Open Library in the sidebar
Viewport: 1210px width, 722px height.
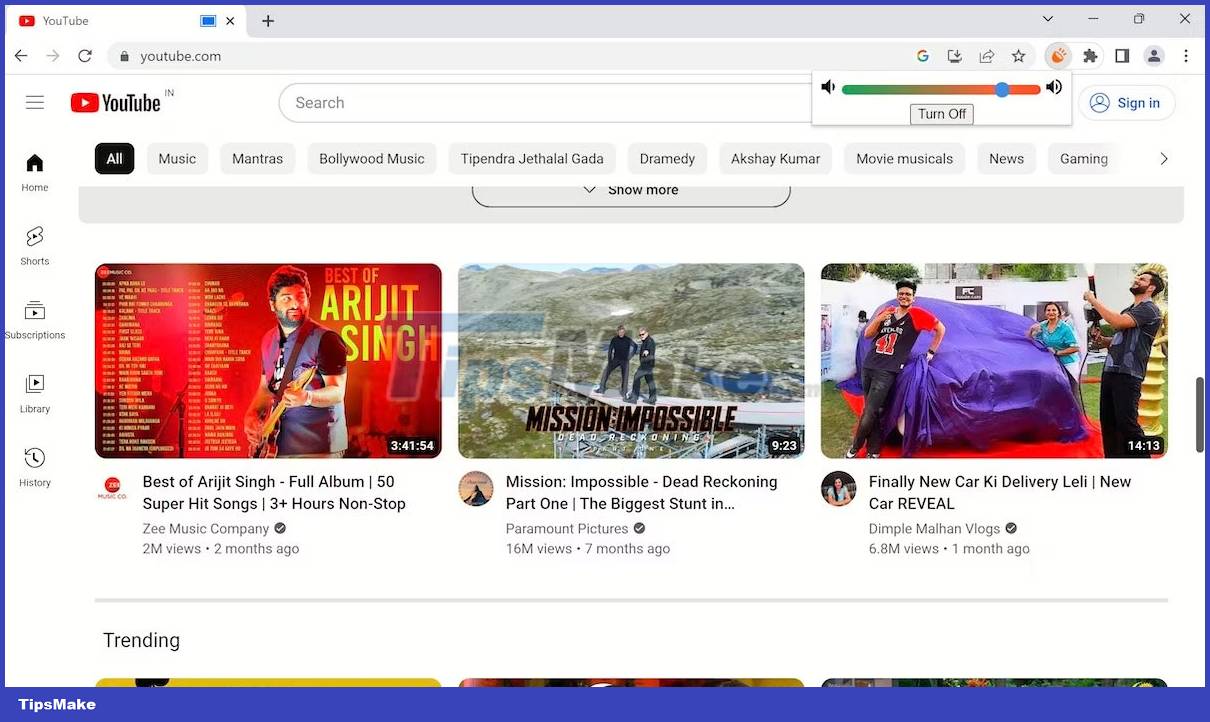coord(35,393)
